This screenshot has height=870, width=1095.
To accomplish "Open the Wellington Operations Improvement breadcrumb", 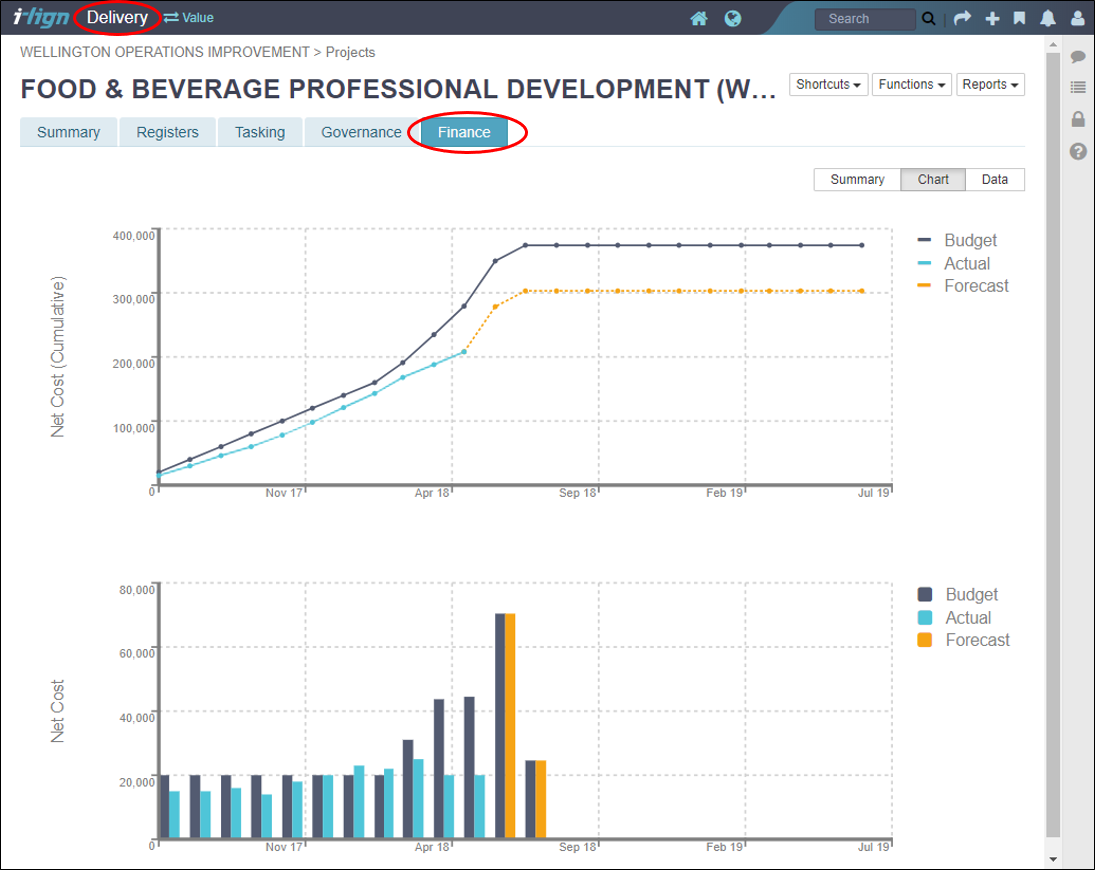I will coord(164,52).
